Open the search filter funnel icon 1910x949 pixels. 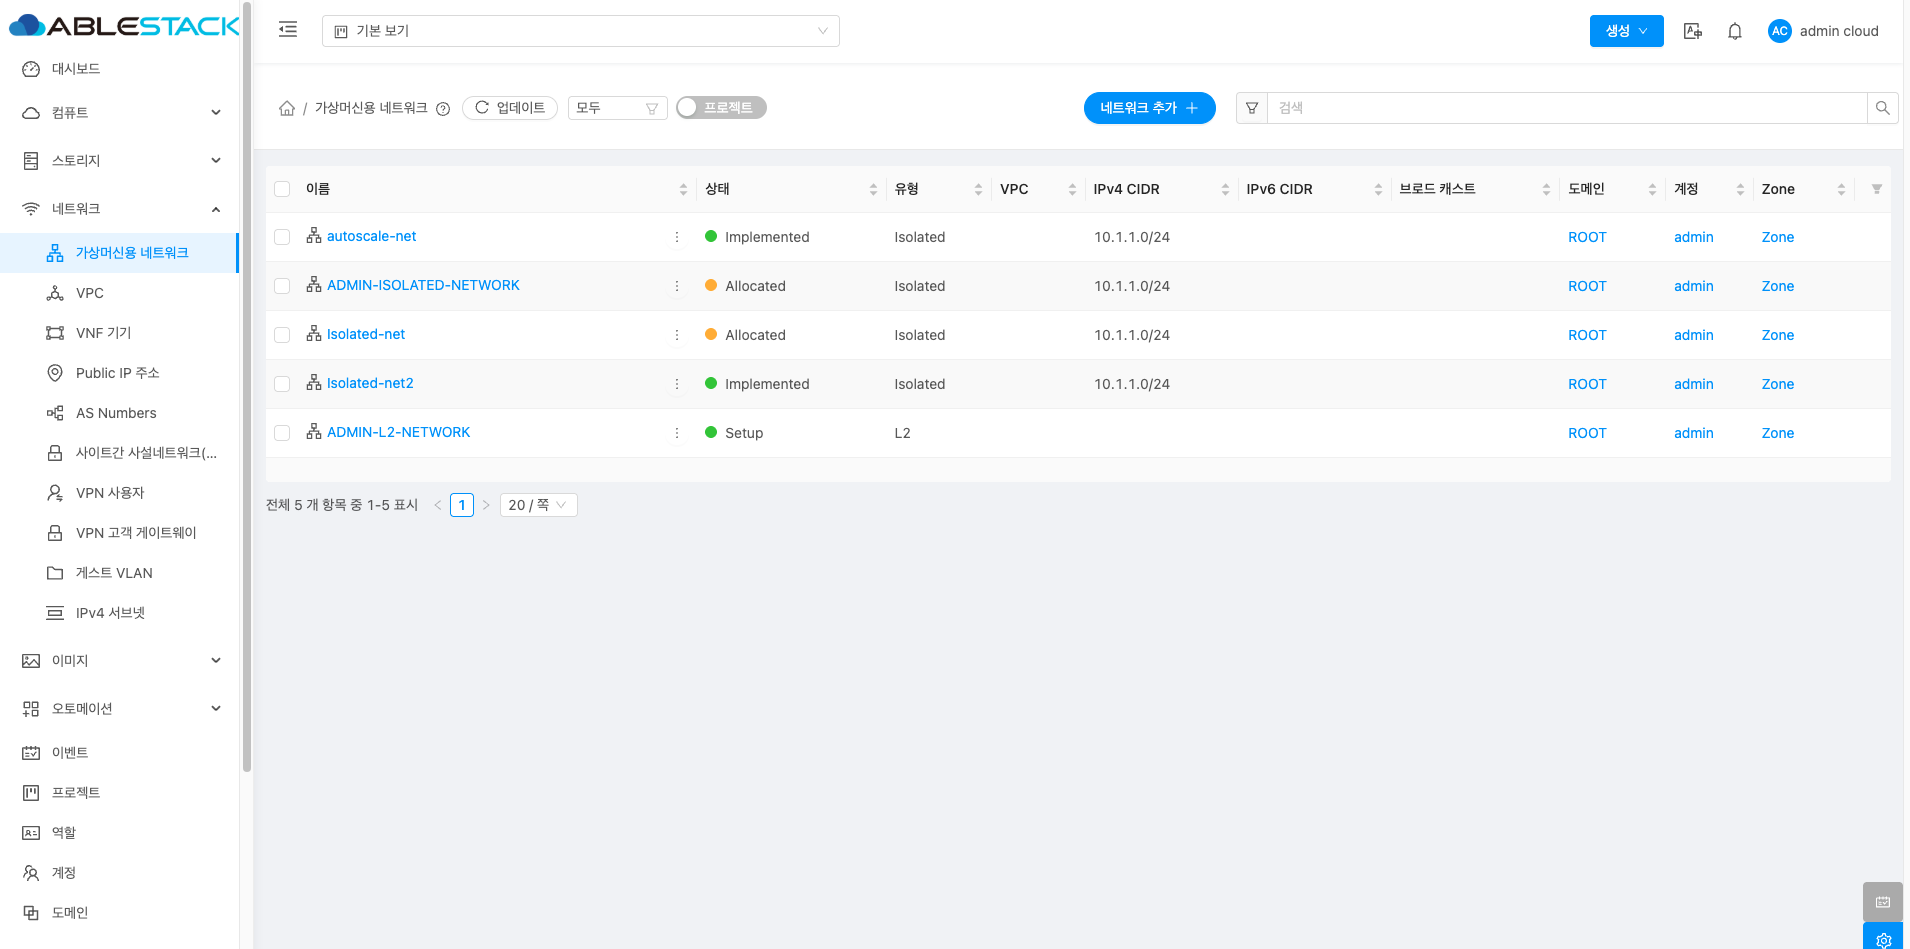click(1252, 108)
